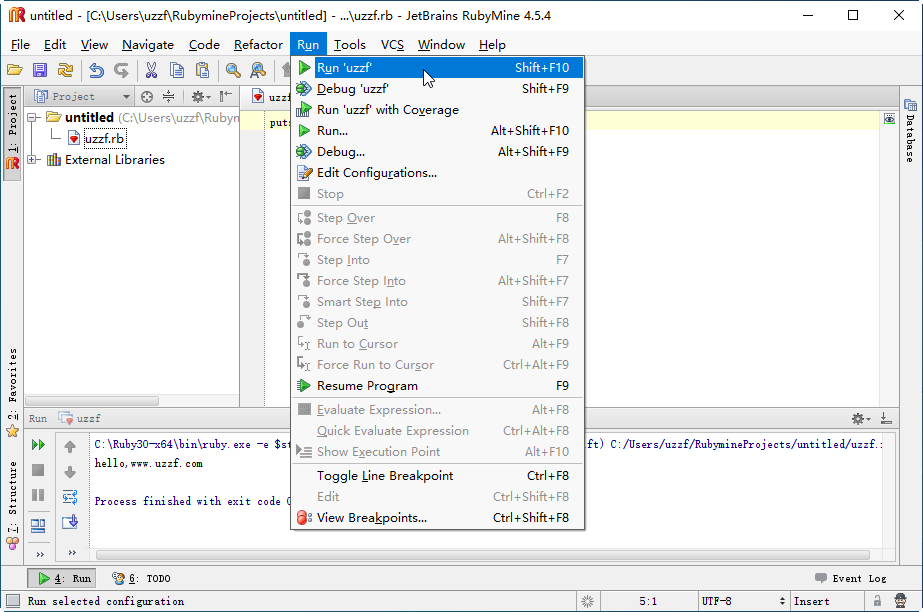Choose View Breakpoints... menu entry
Viewport: 923px width, 612px height.
[437, 517]
